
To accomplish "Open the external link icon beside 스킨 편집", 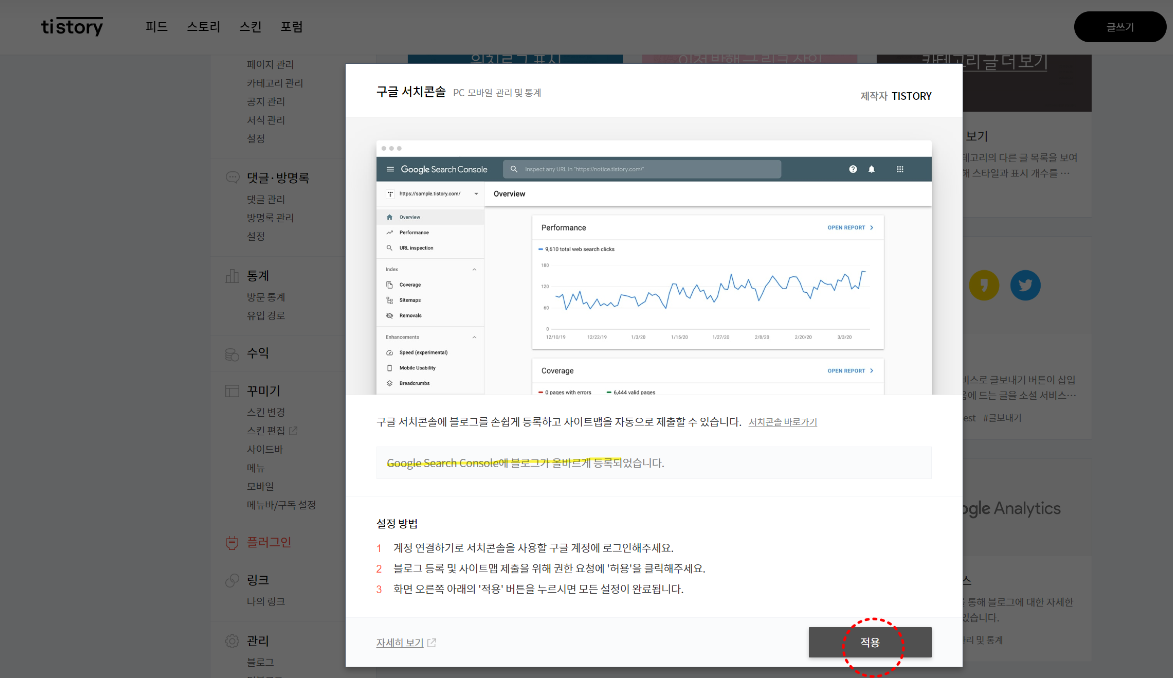I will pos(293,430).
